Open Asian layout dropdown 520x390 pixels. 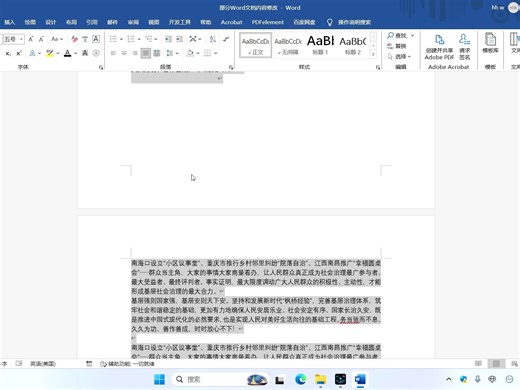195,39
